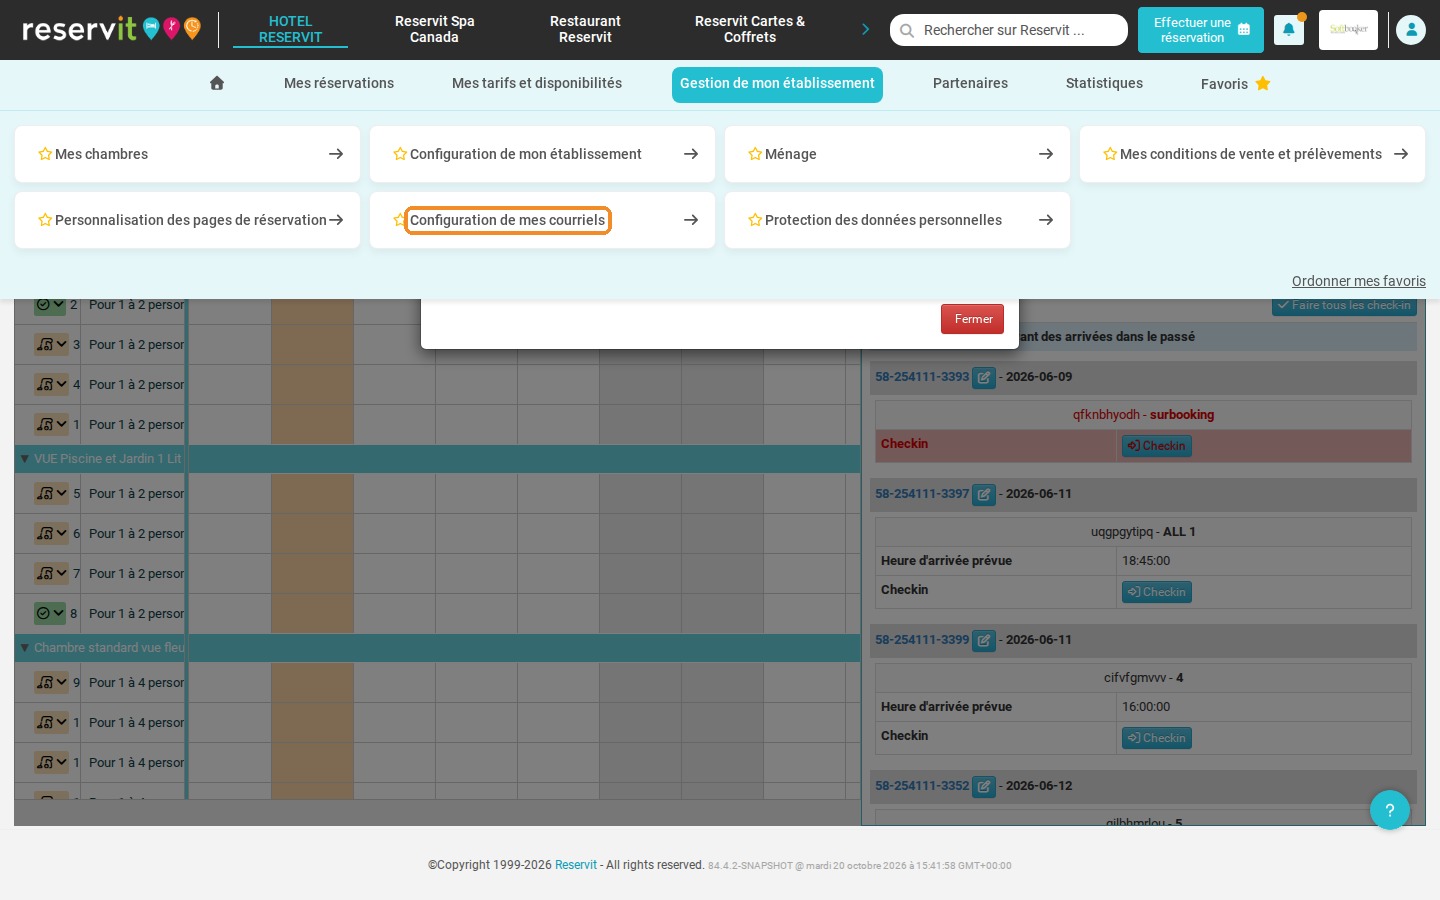Show more Reservit products with the chevron
Viewport: 1440px width, 900px height.
coord(866,30)
